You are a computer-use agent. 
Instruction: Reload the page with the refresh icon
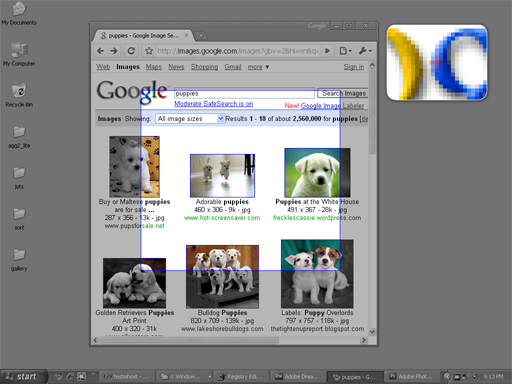[131, 51]
